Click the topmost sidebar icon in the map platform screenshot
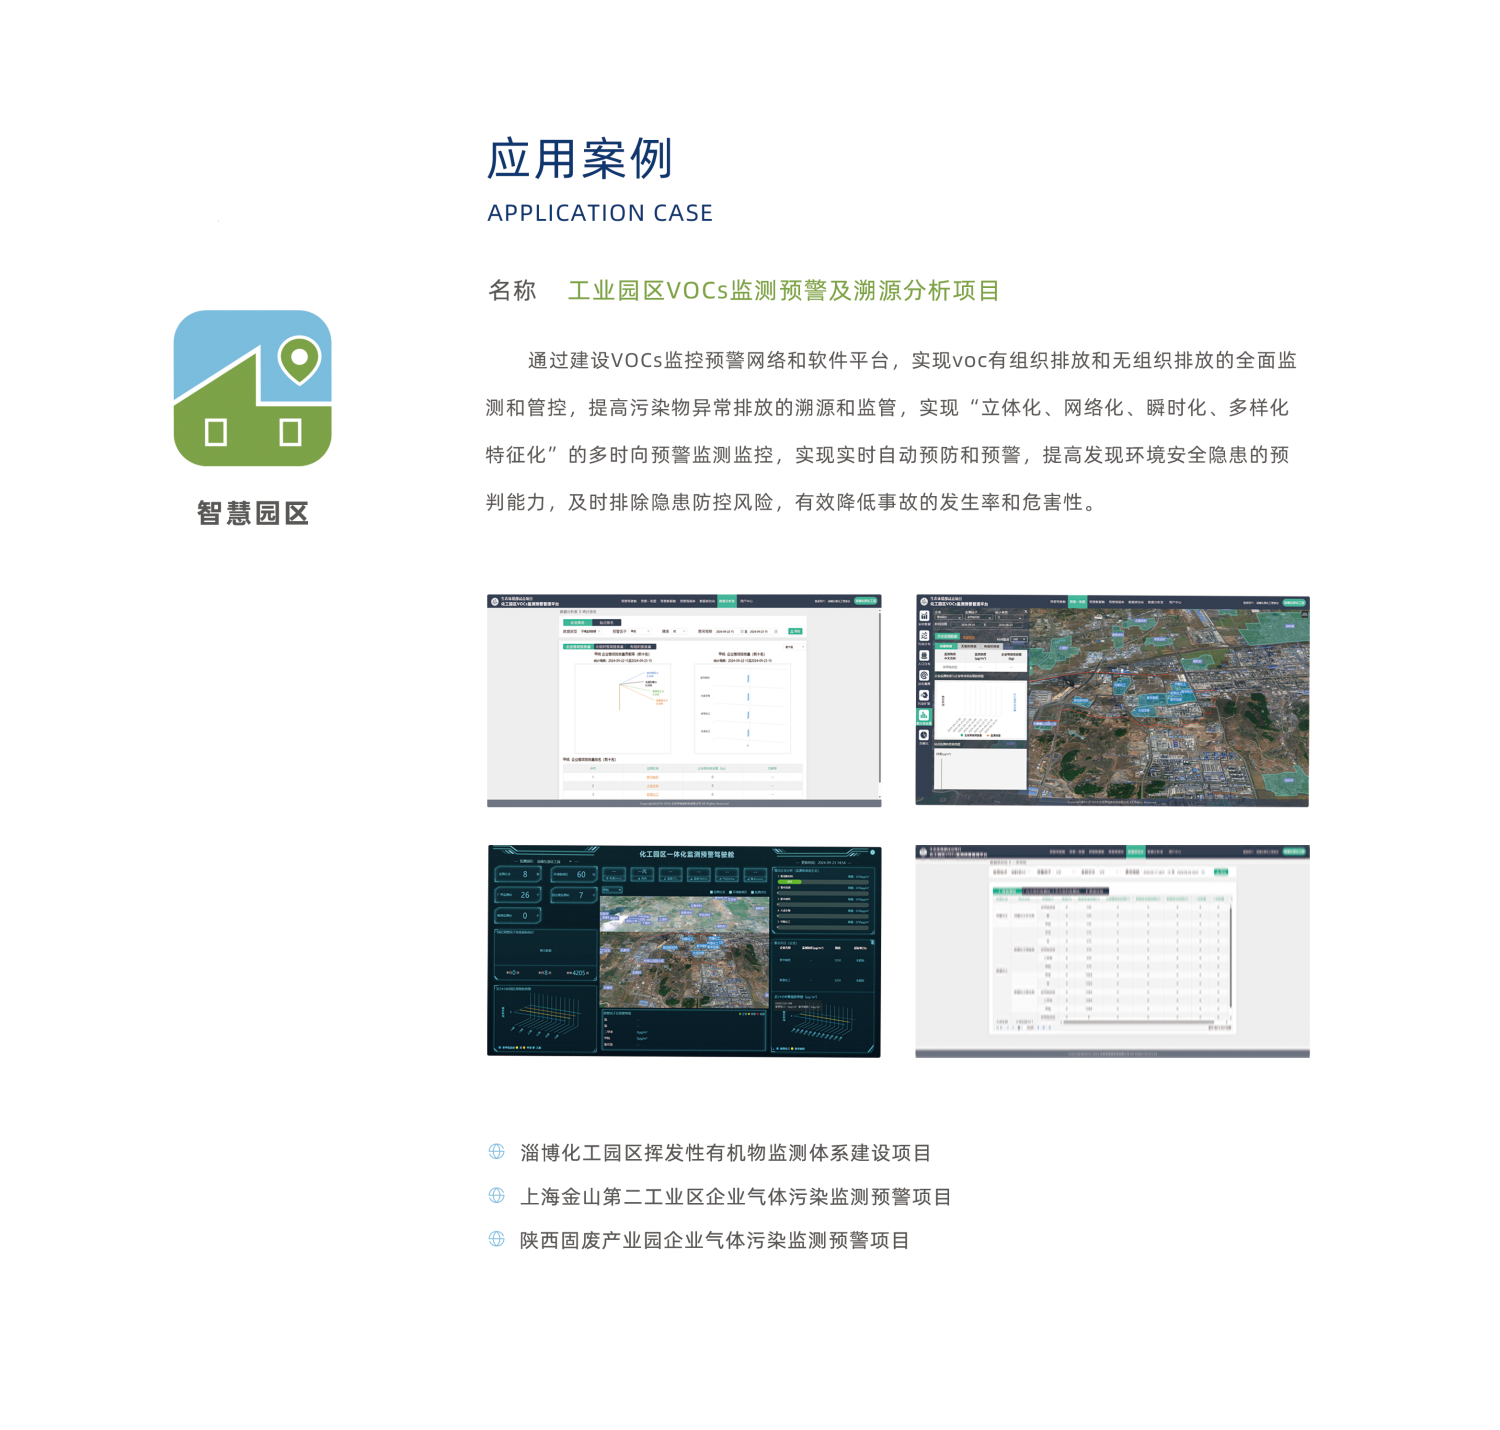This screenshot has width=1500, height=1430. [924, 616]
